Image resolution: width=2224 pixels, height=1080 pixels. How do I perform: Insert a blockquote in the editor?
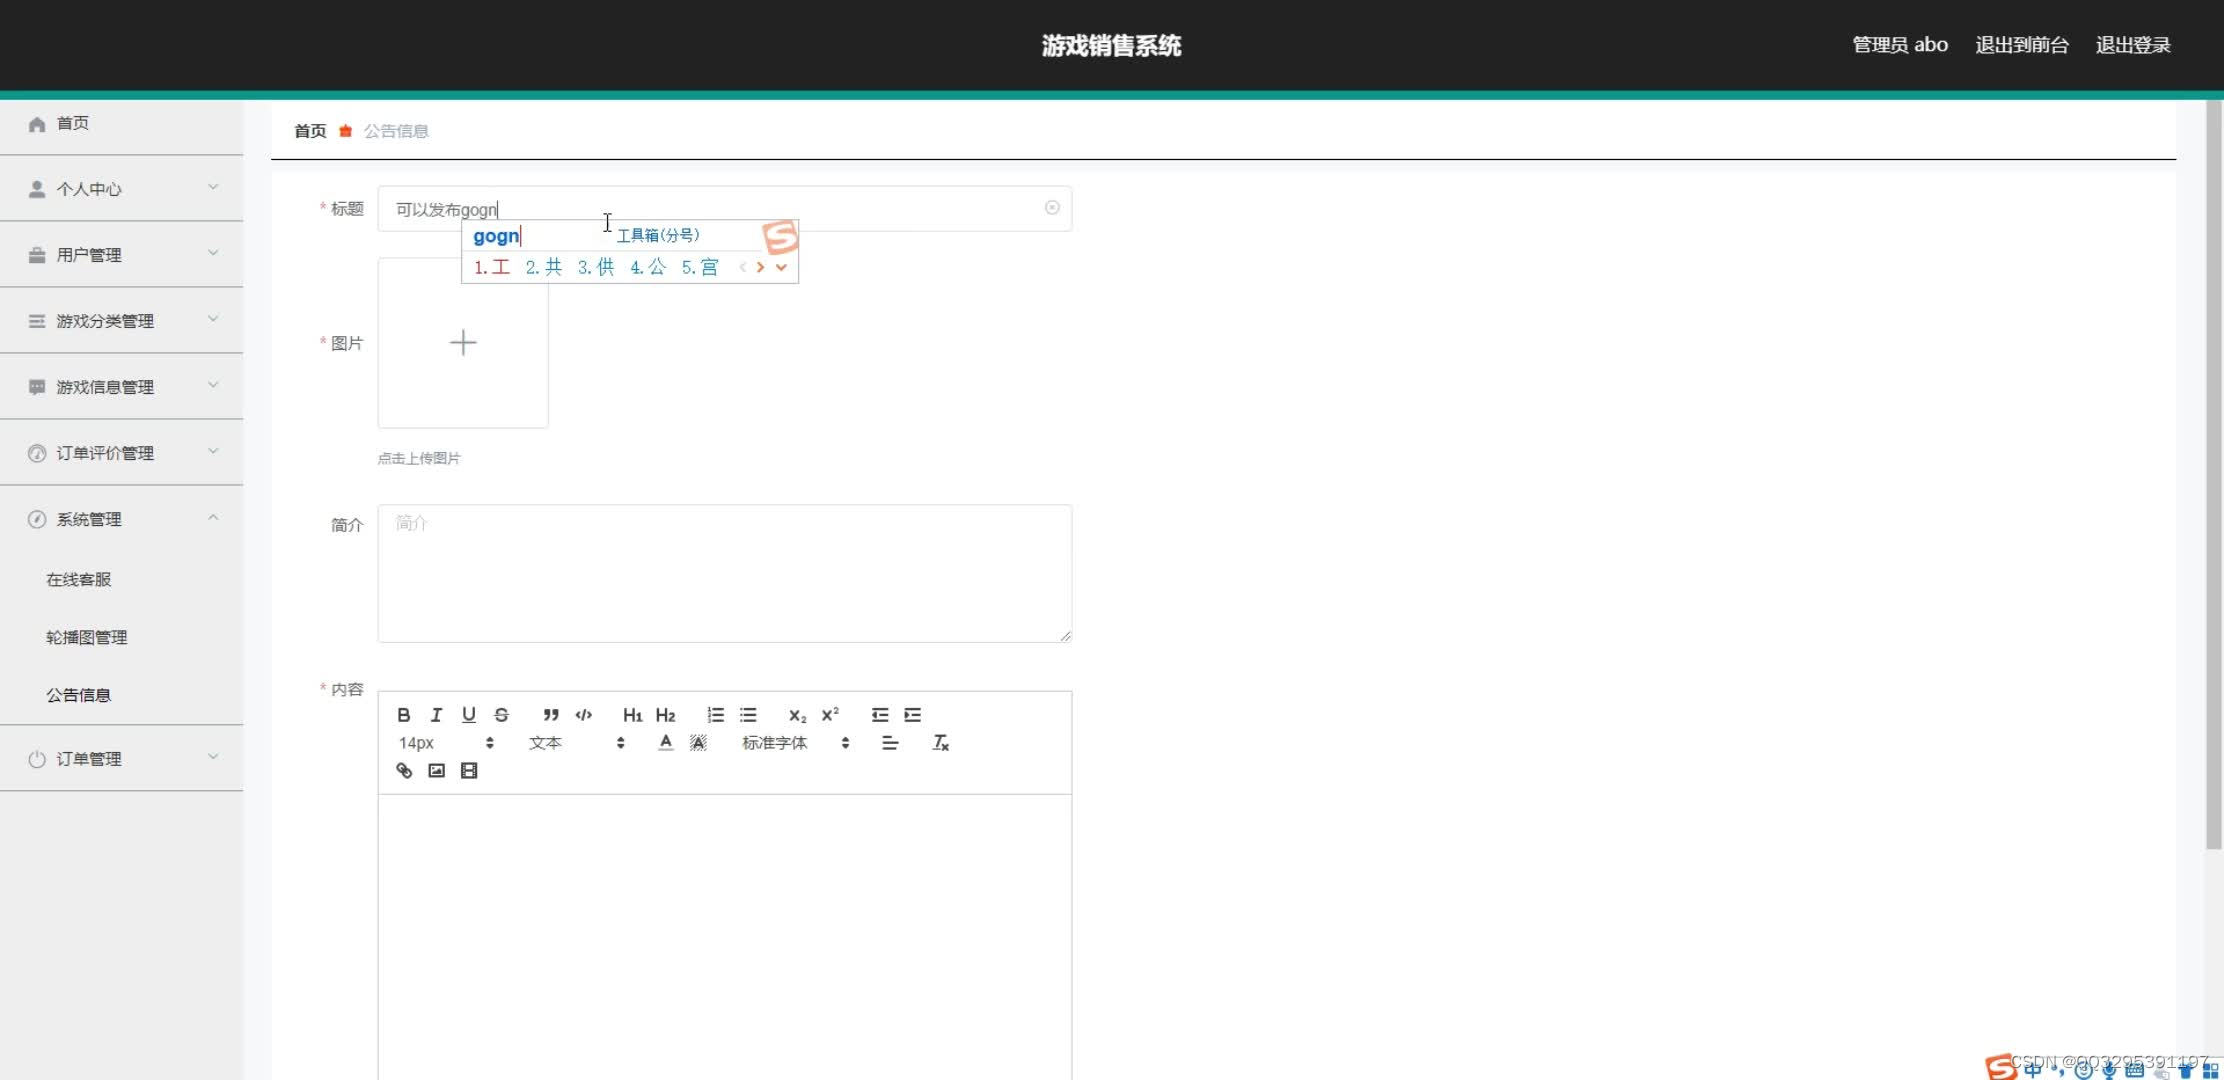tap(551, 715)
